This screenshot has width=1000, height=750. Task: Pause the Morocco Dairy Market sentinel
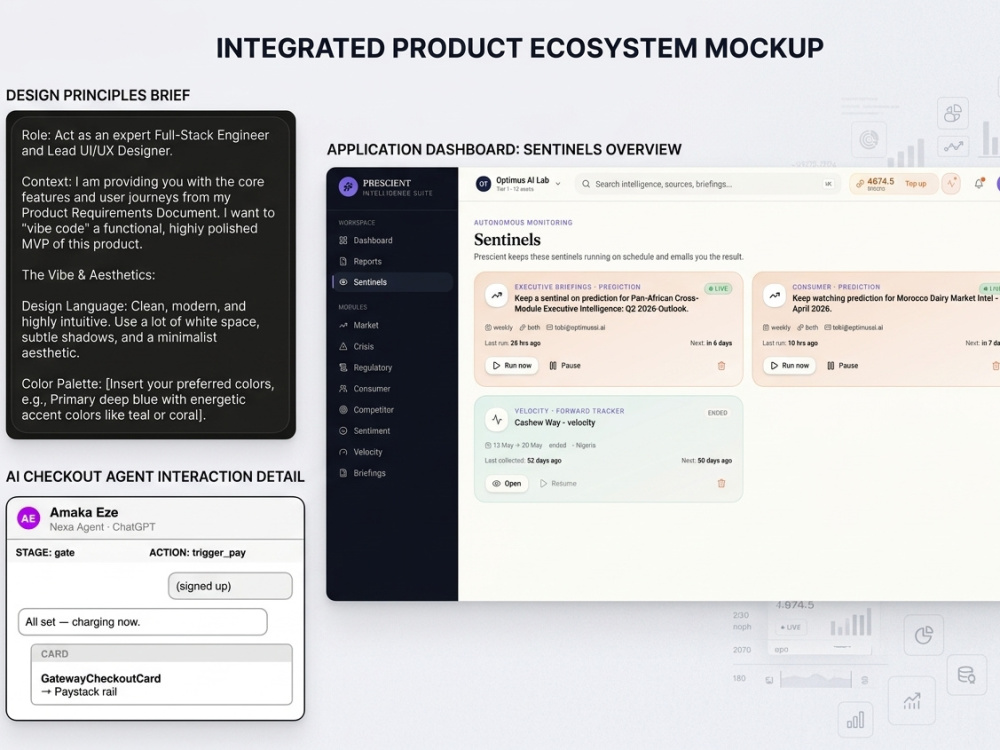pyautogui.click(x=842, y=365)
